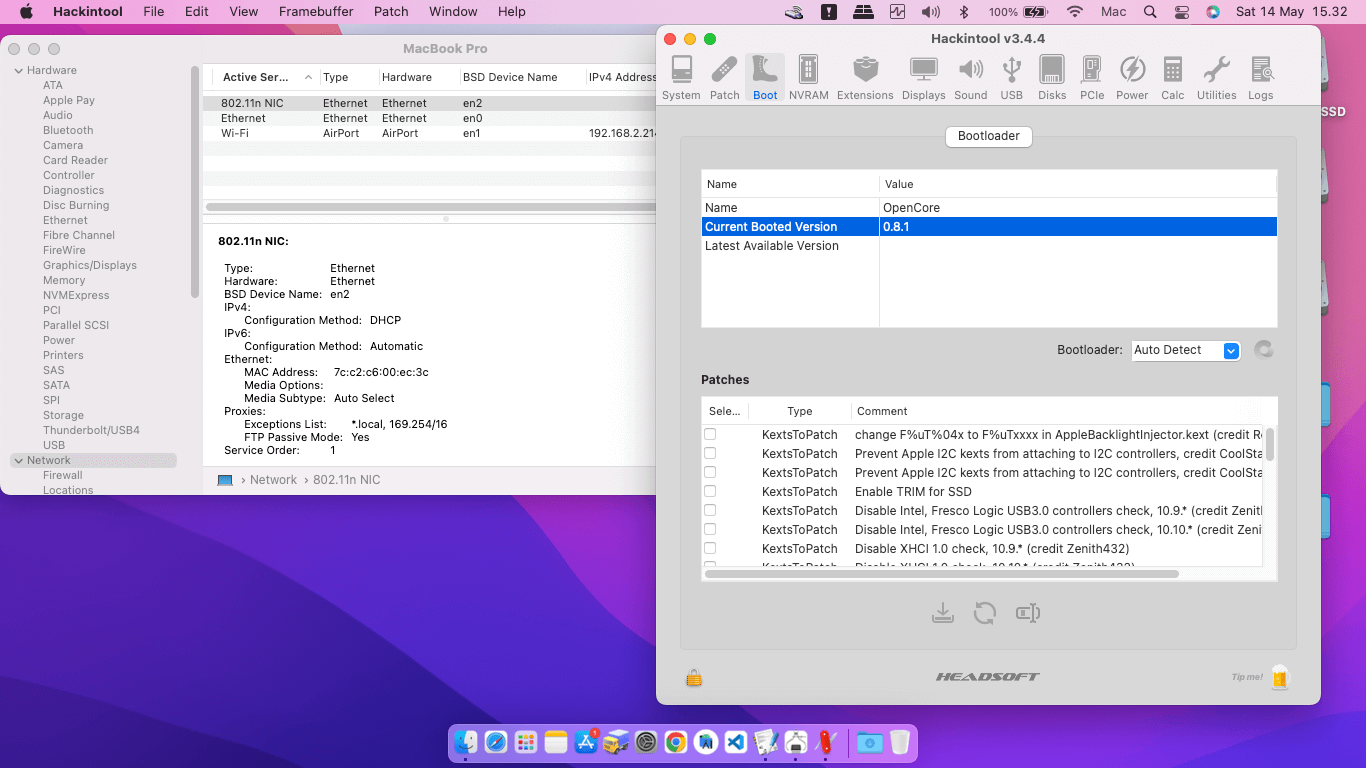Tick the Enable TRIM for SSD checkbox

tap(710, 492)
